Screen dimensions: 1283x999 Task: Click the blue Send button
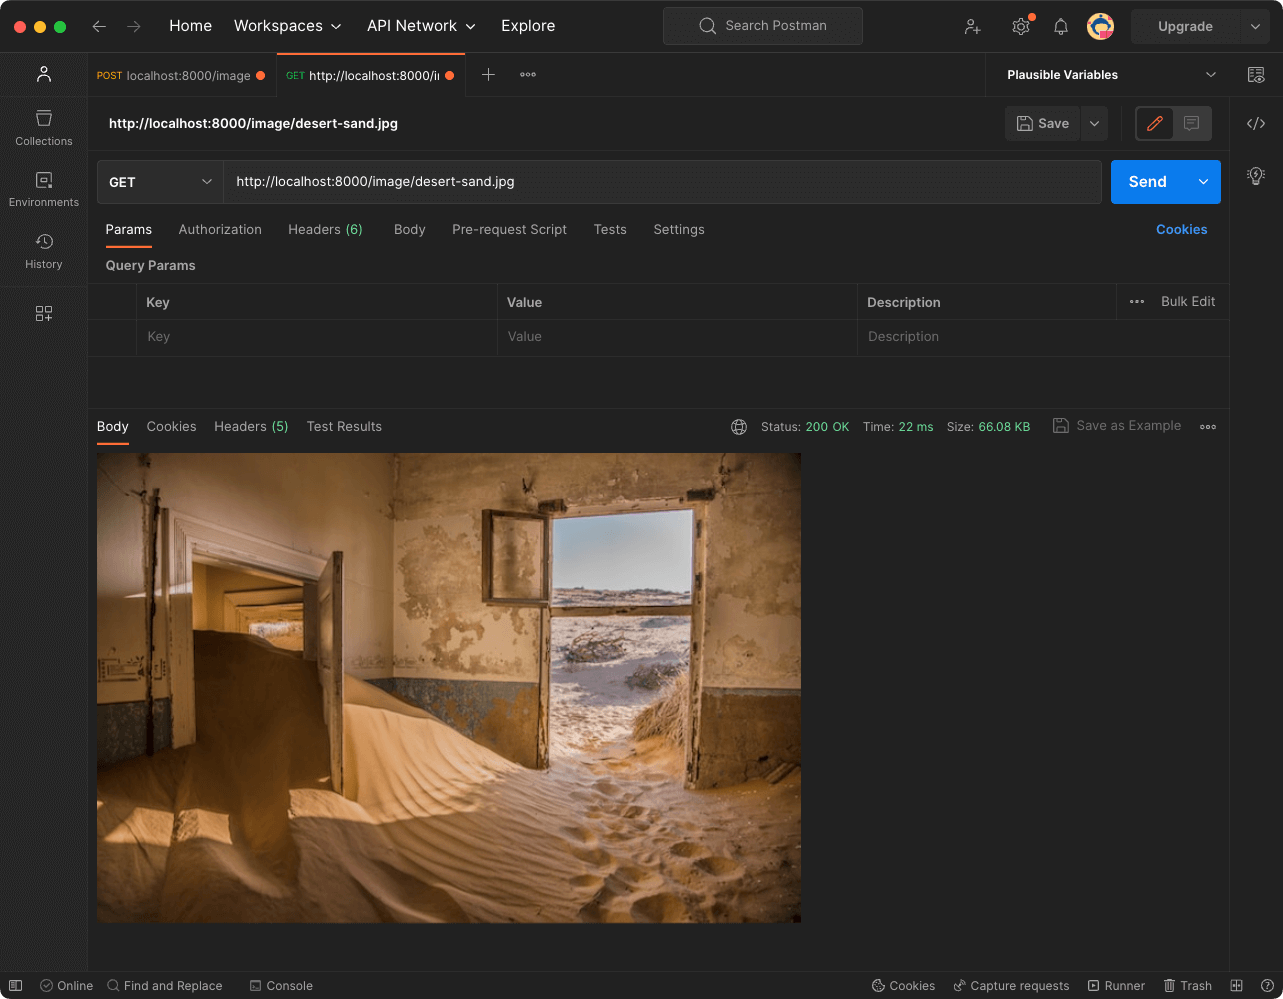[x=1147, y=182]
